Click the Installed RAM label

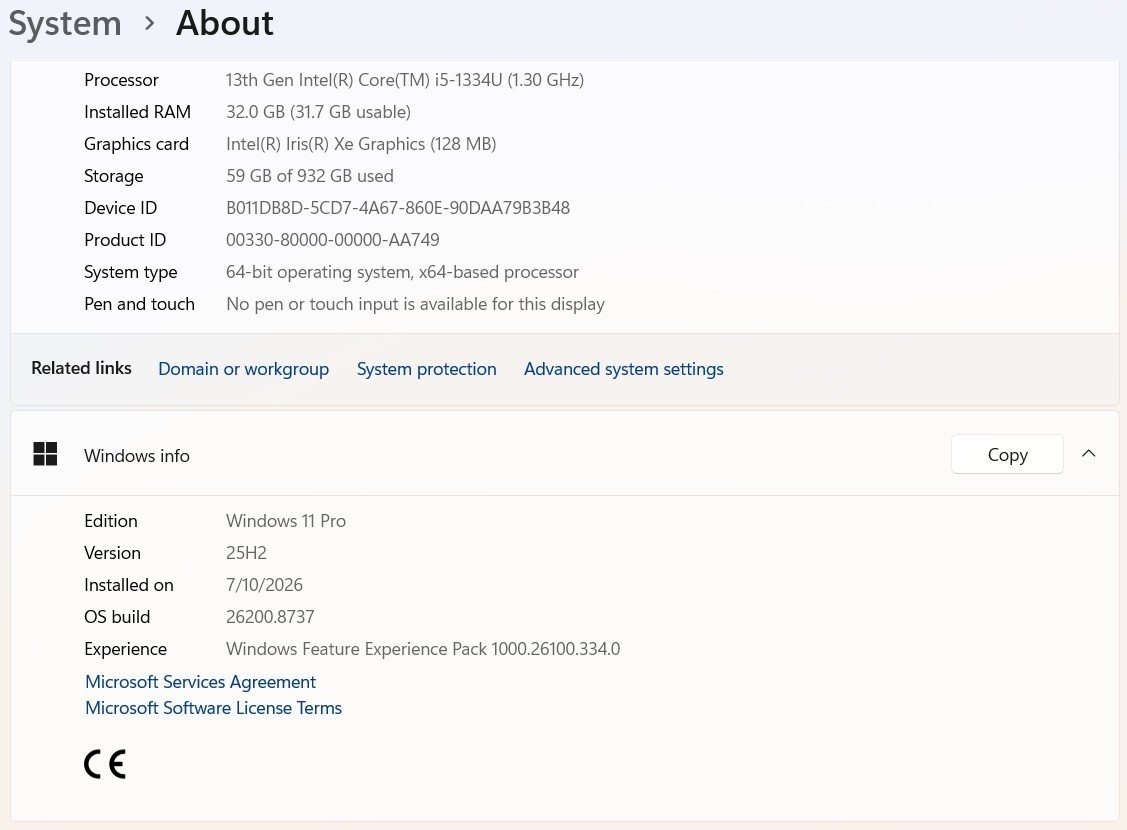coord(137,112)
